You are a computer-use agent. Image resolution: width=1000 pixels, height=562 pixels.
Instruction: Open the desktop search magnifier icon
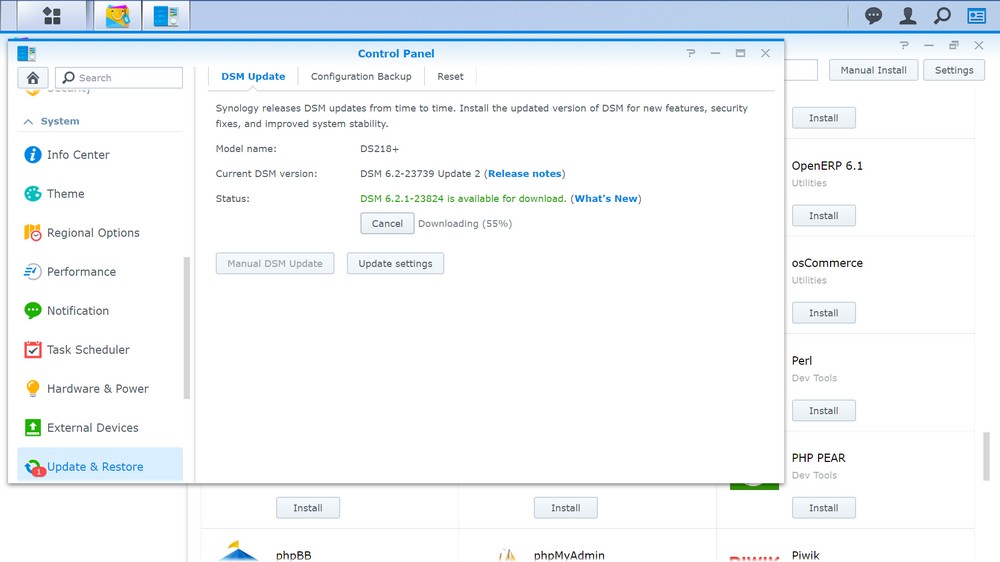(942, 15)
